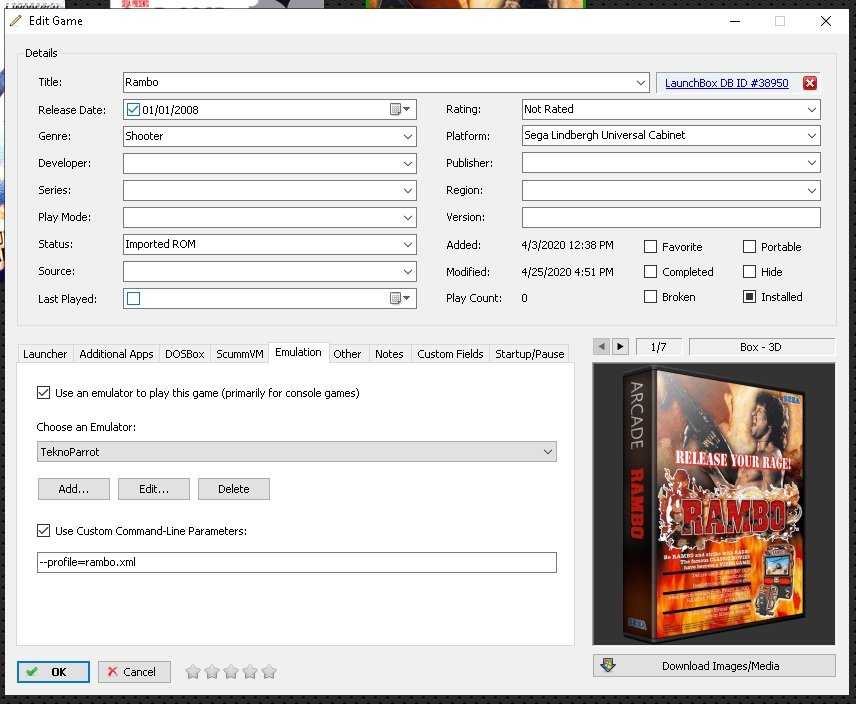Image resolution: width=856 pixels, height=704 pixels.
Task: Expand the Source dropdown
Action: click(408, 271)
